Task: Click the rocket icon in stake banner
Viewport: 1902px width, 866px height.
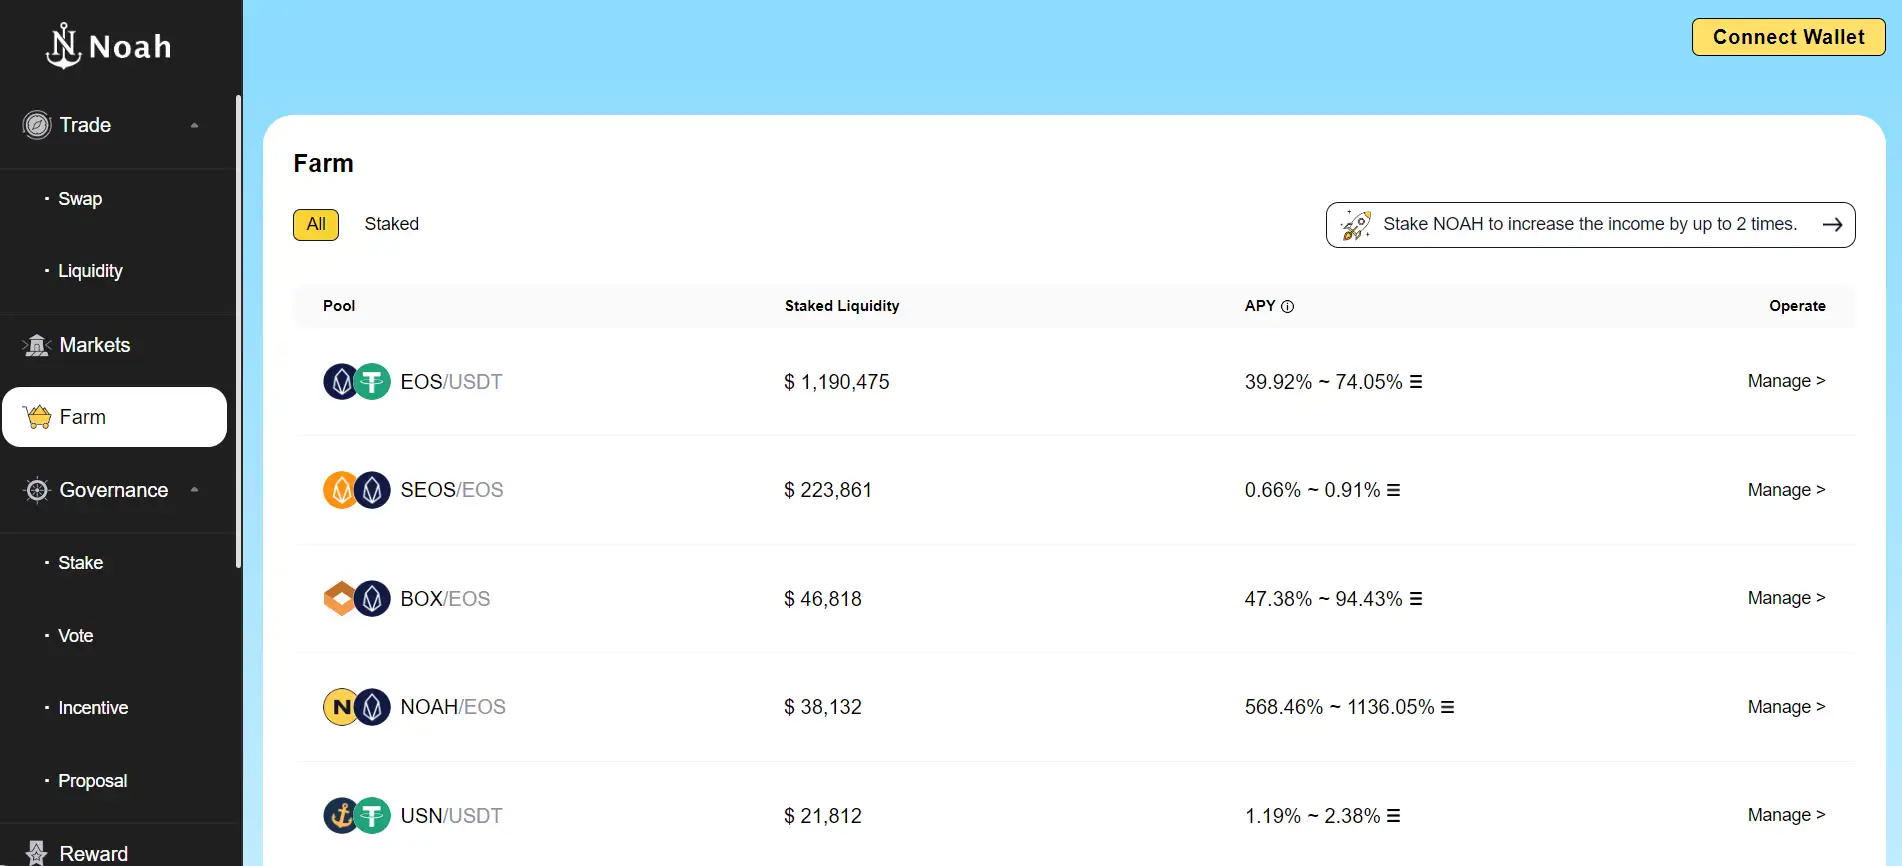Action: click(1355, 225)
